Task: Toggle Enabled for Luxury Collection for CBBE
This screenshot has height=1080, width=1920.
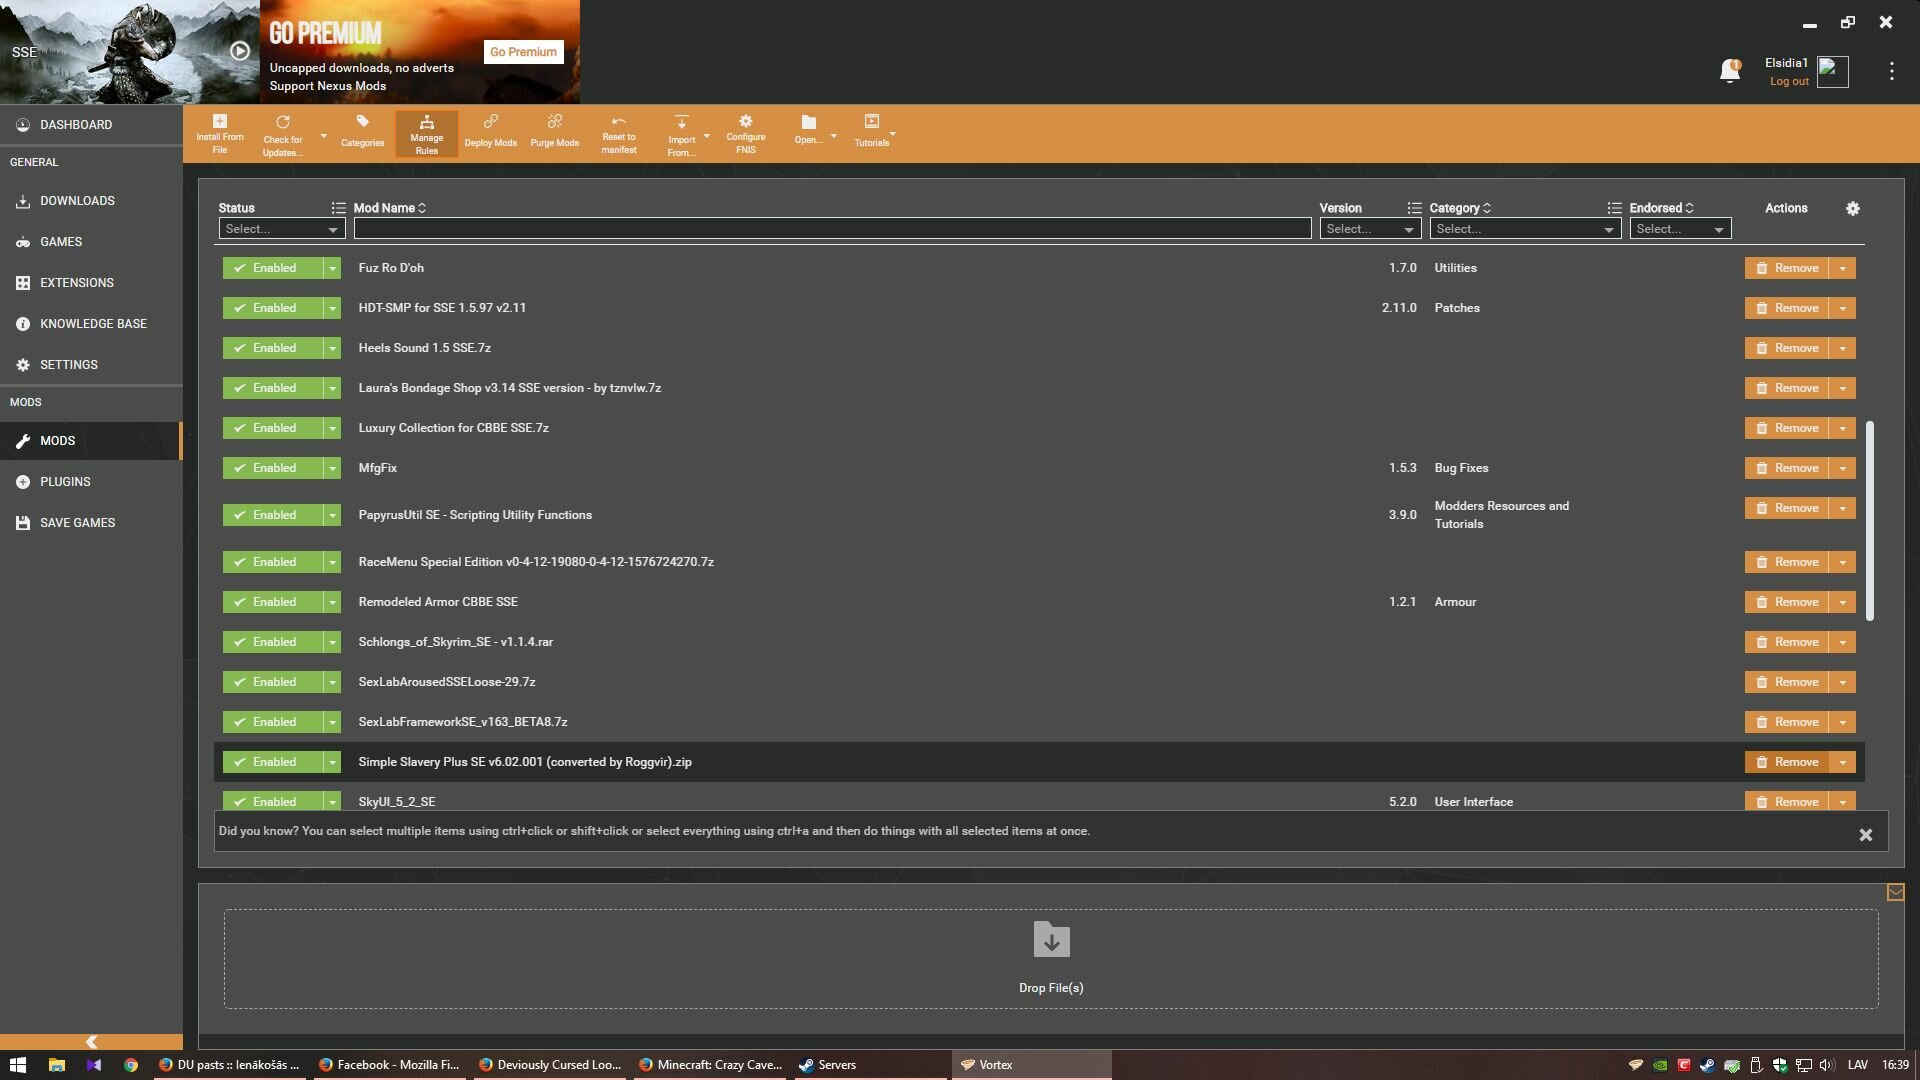Action: click(272, 428)
